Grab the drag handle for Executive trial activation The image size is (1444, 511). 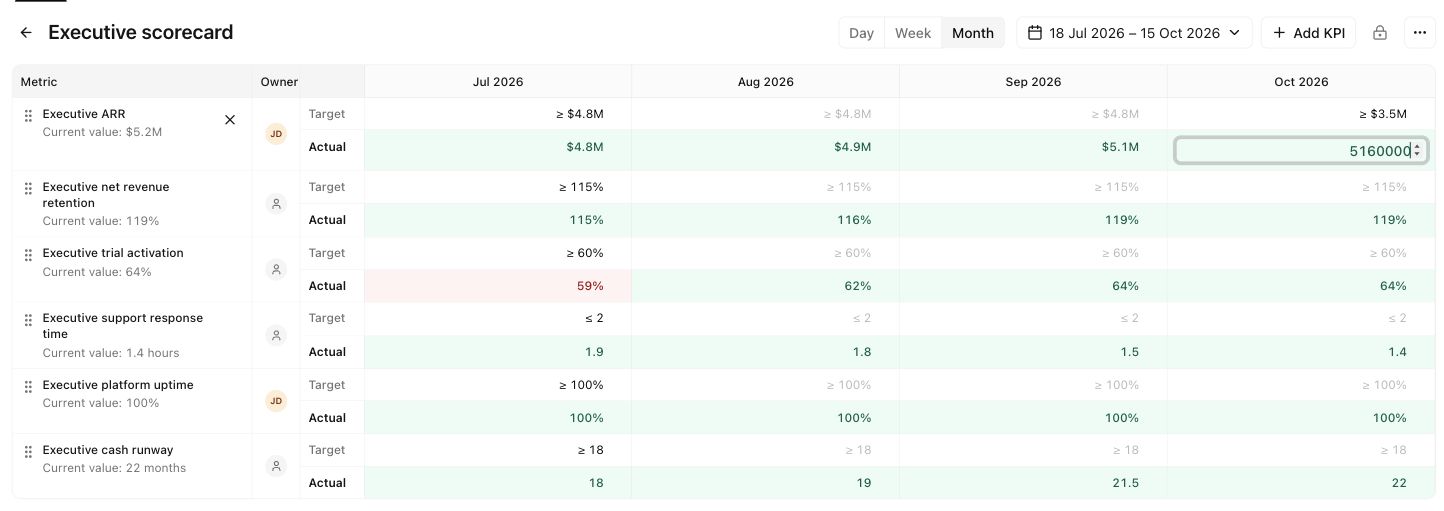tap(28, 255)
